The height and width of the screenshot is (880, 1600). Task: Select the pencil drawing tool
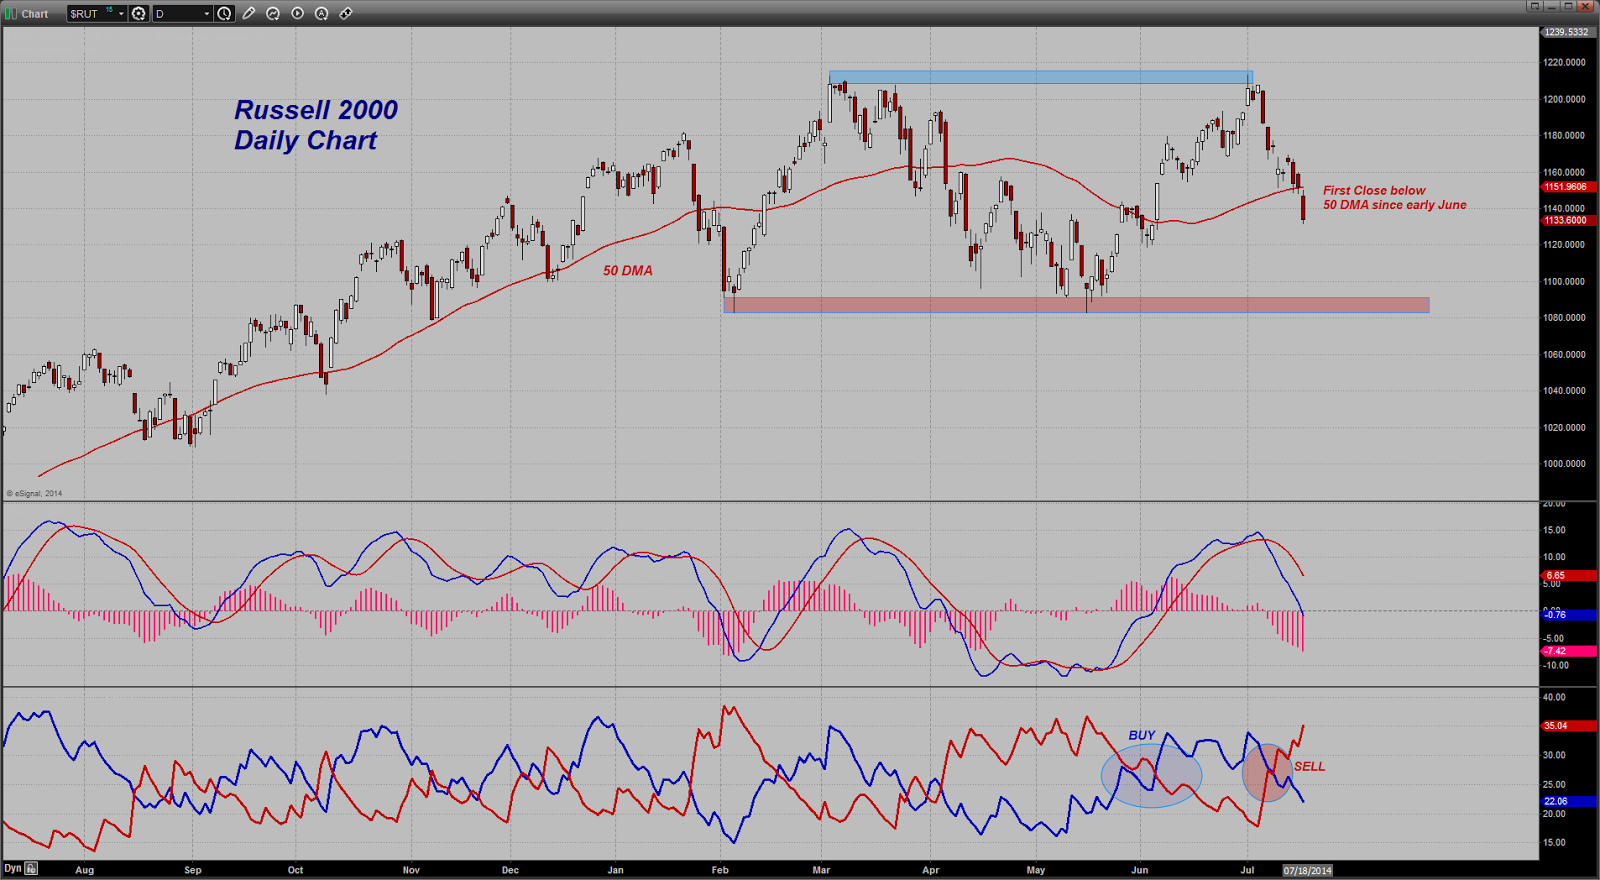(x=249, y=14)
